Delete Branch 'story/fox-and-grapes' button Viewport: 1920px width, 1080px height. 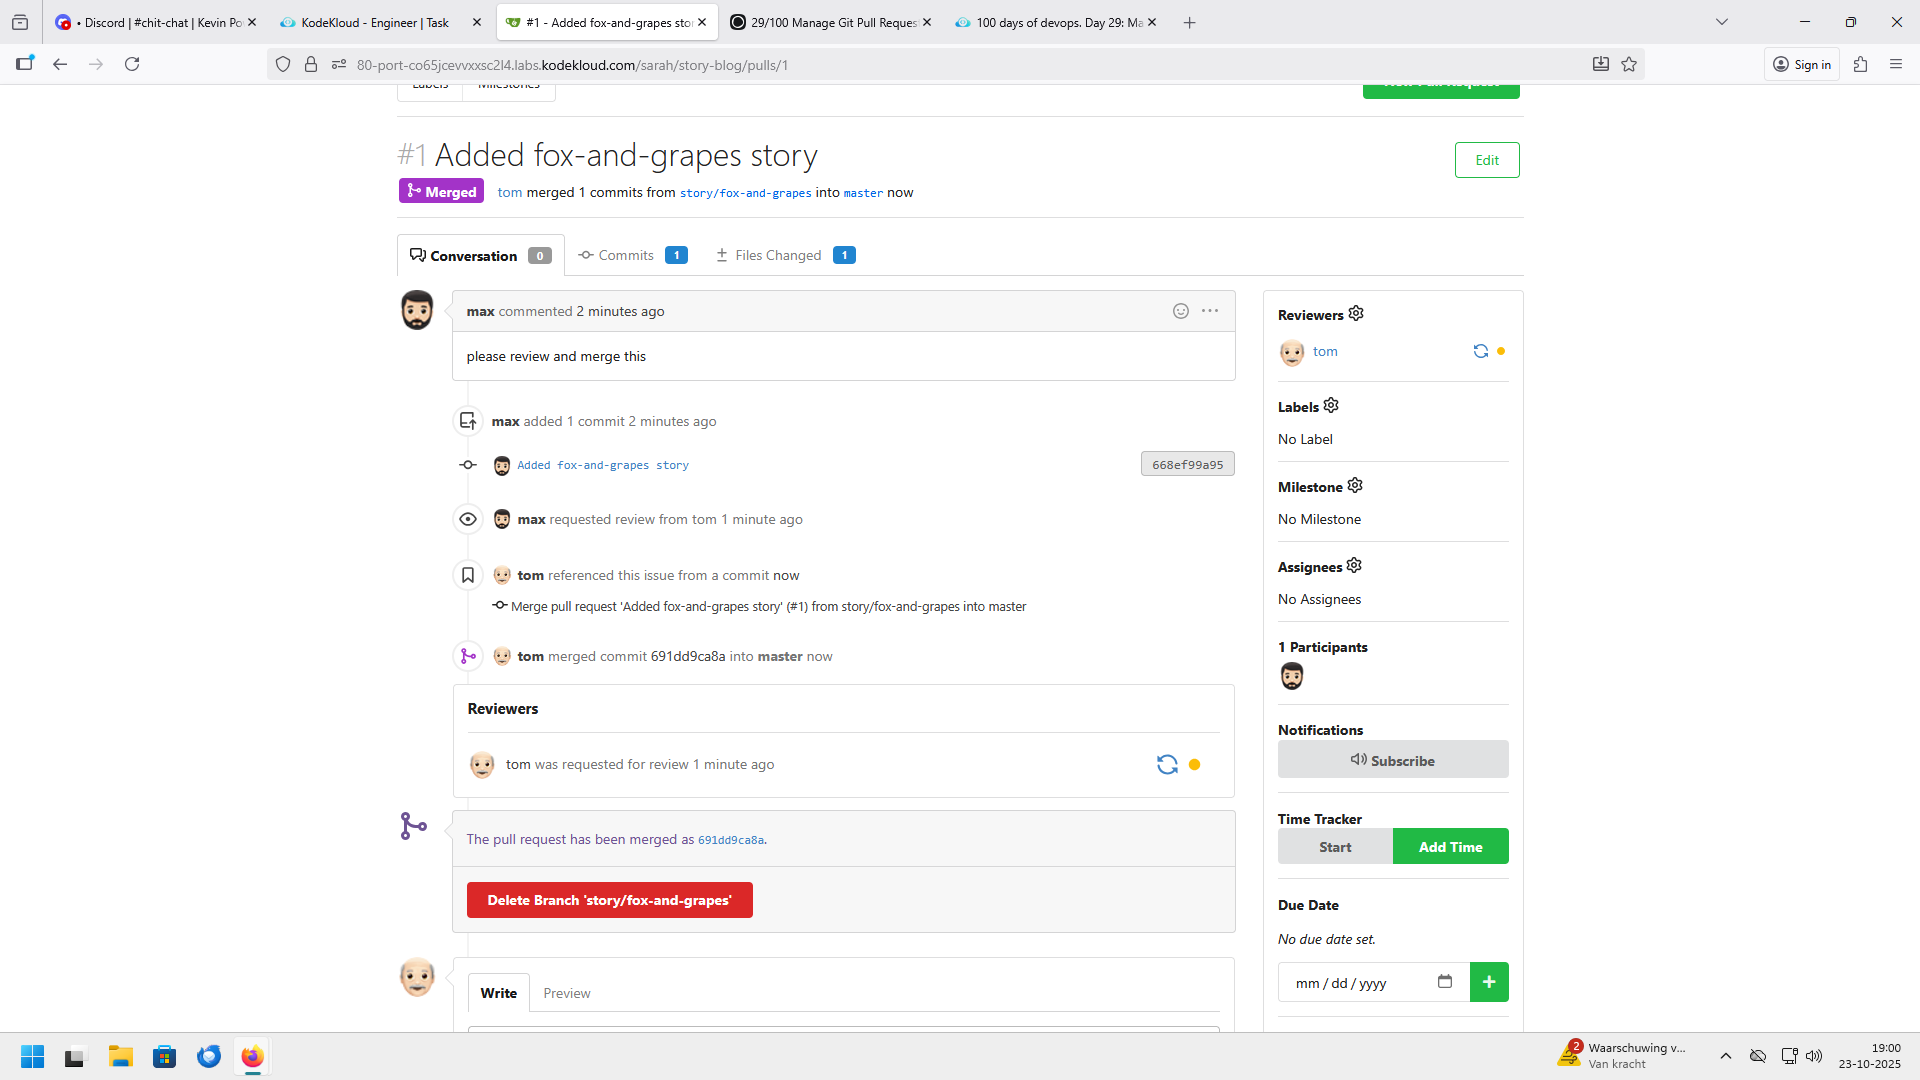tap(609, 900)
